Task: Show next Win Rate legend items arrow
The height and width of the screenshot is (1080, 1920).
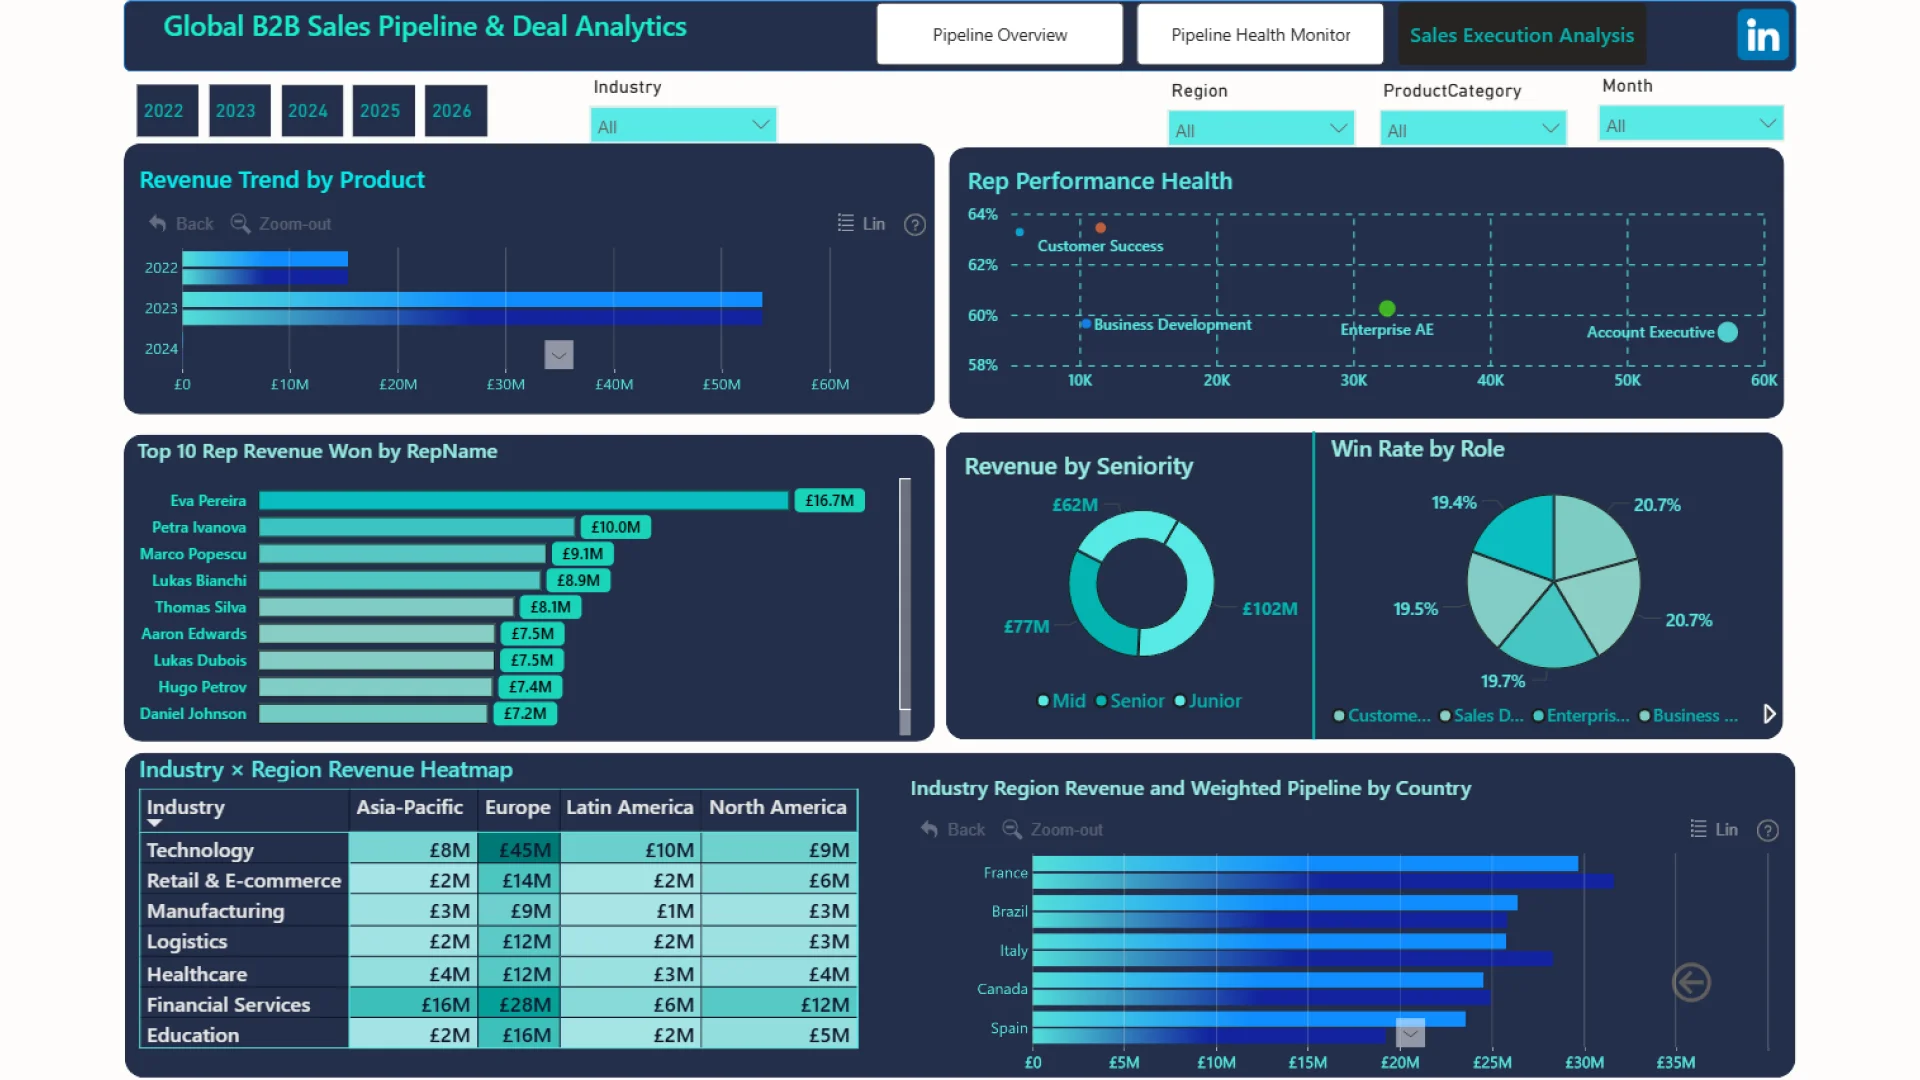Action: [x=1769, y=714]
